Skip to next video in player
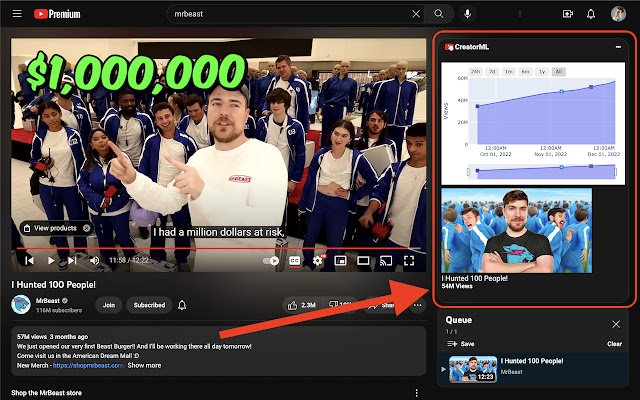The width and height of the screenshot is (640, 400). pos(72,260)
